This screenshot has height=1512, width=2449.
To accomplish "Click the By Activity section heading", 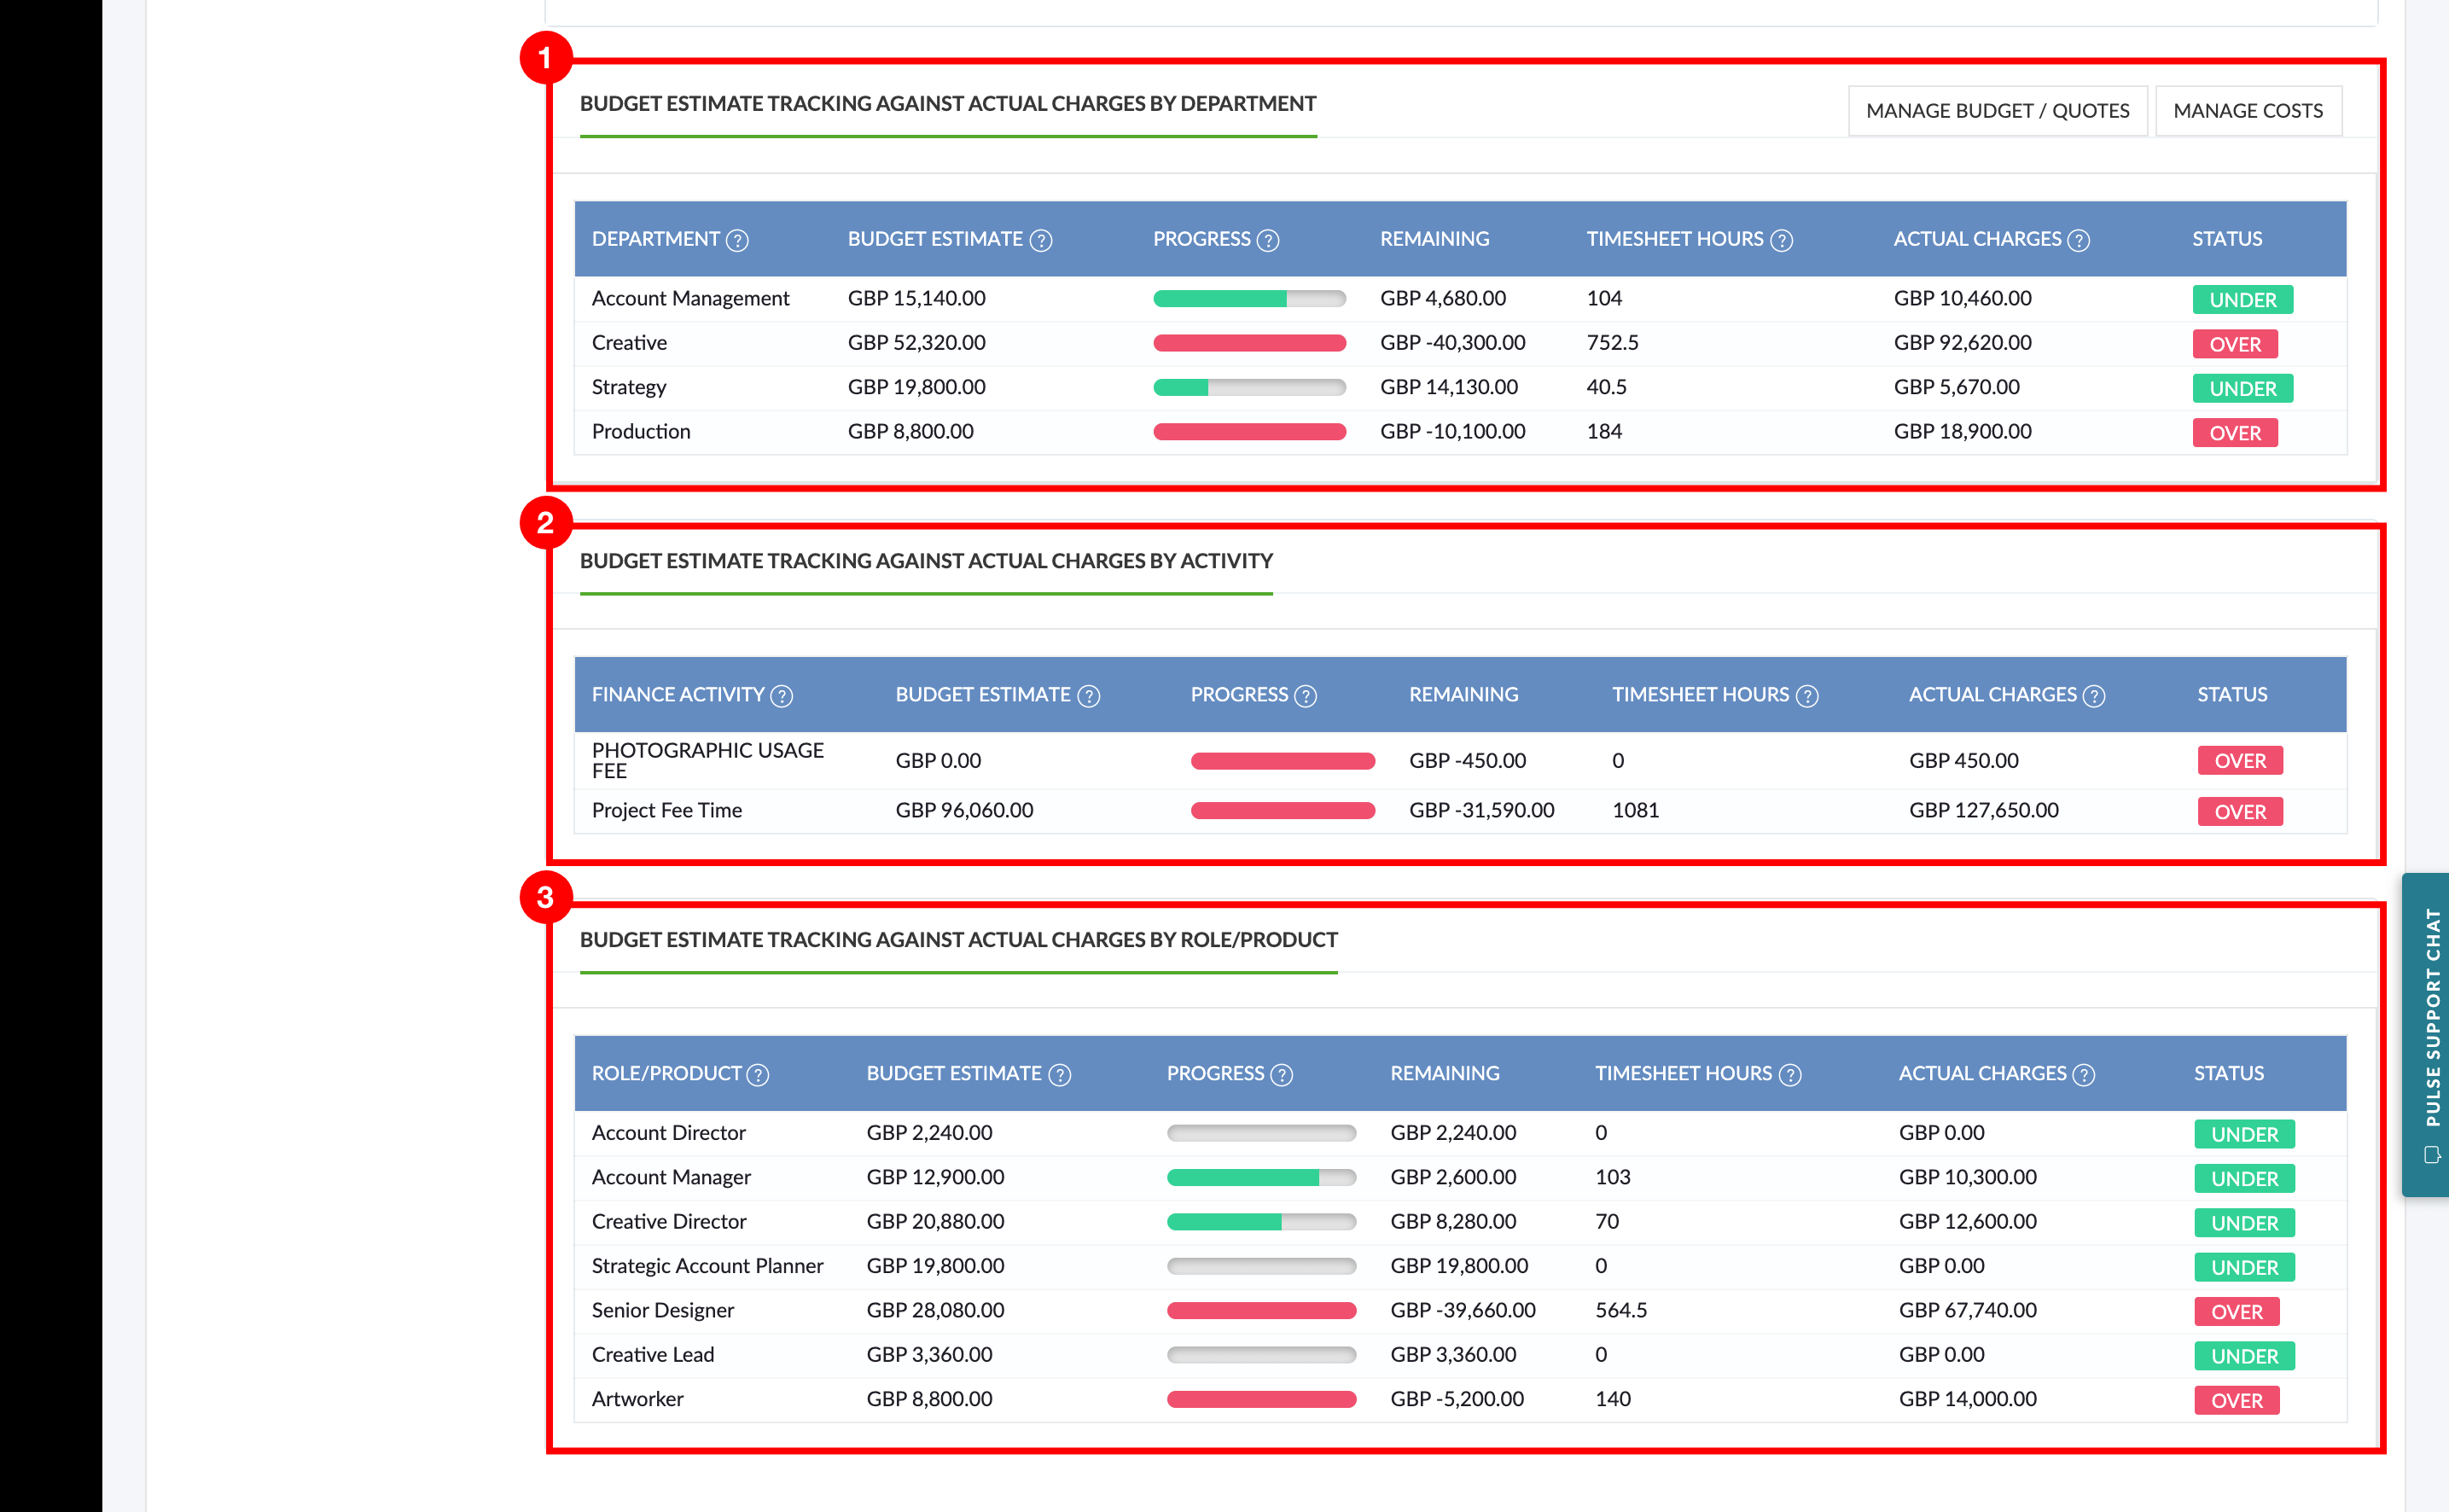I will (926, 562).
